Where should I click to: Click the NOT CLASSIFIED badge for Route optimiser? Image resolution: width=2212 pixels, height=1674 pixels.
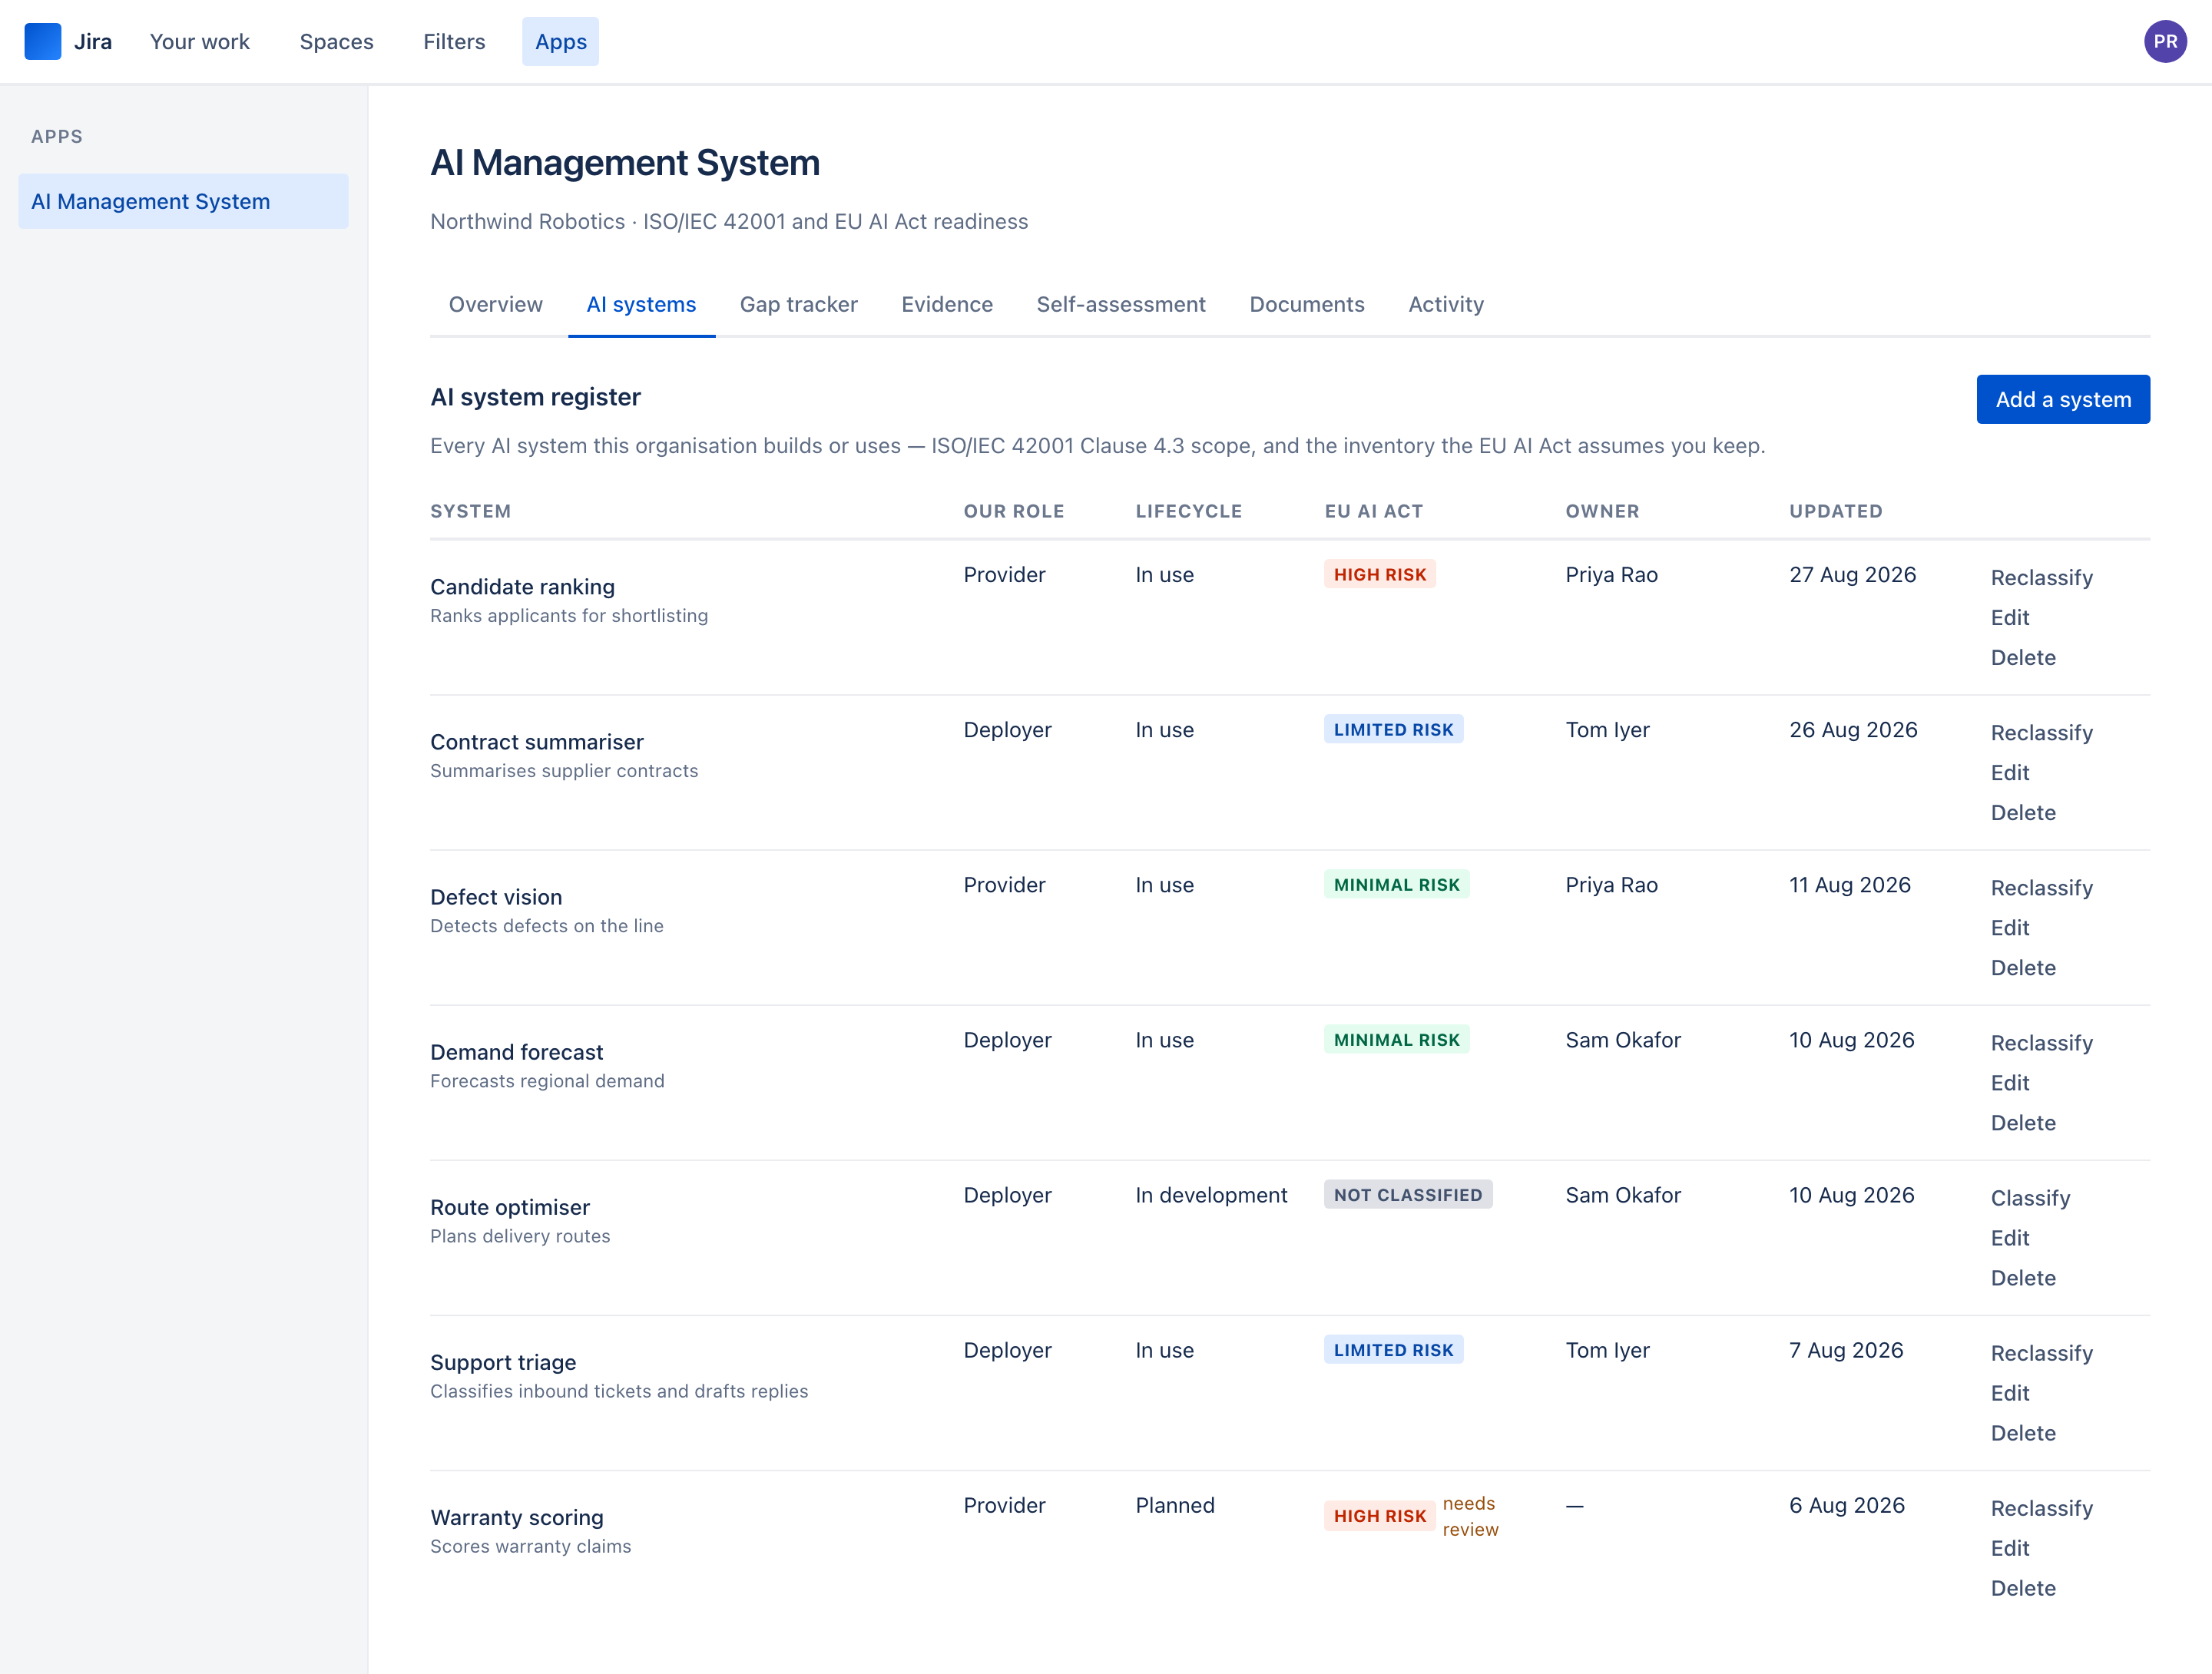1408,1195
